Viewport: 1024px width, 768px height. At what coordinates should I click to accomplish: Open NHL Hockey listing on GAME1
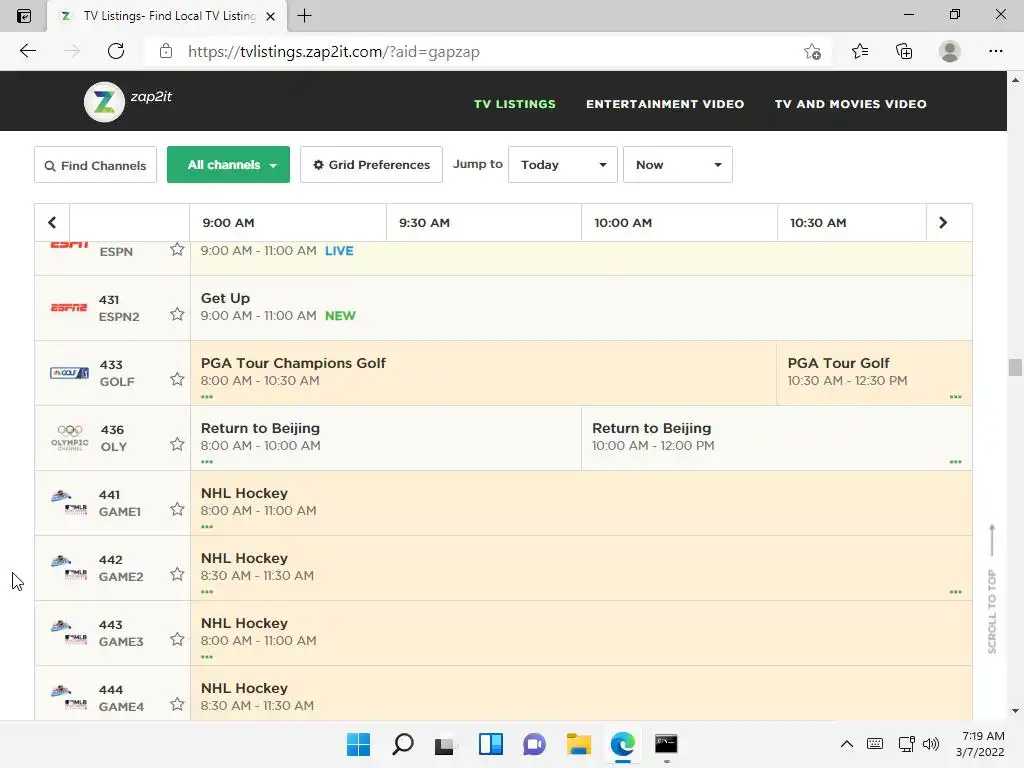coord(581,503)
